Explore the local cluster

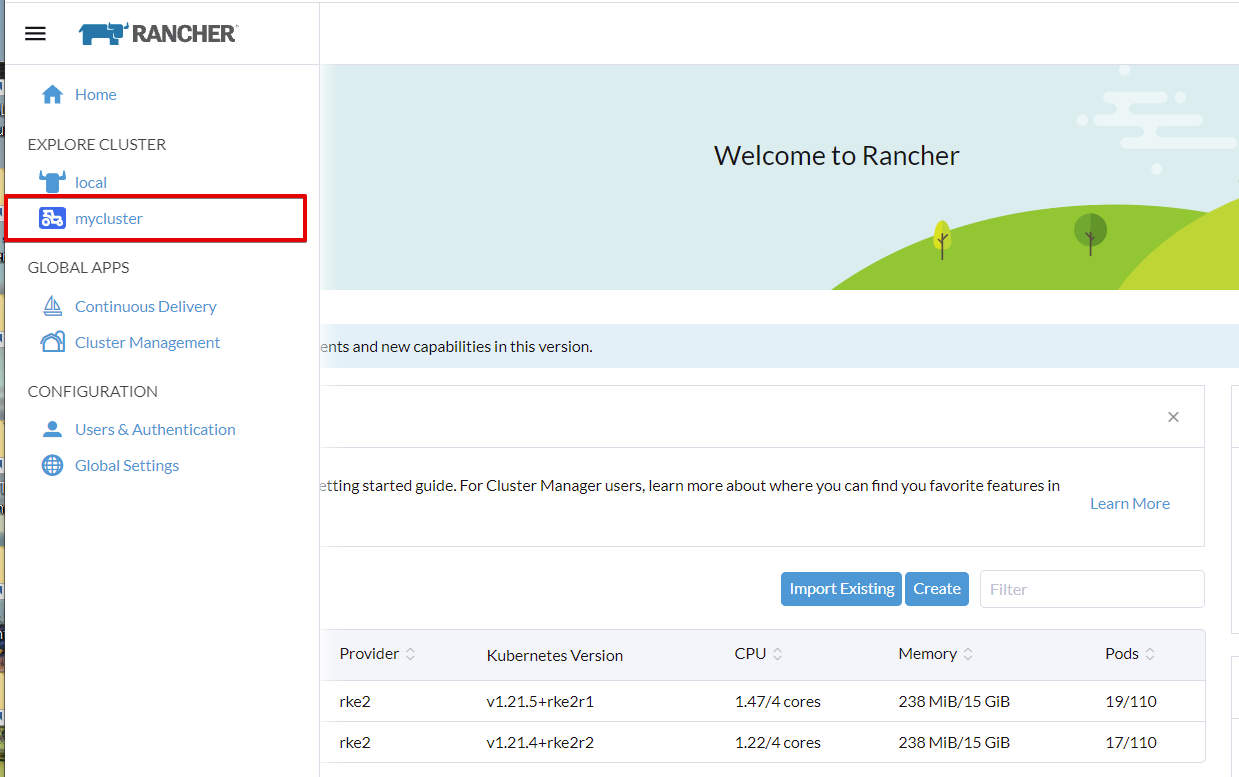click(x=91, y=182)
